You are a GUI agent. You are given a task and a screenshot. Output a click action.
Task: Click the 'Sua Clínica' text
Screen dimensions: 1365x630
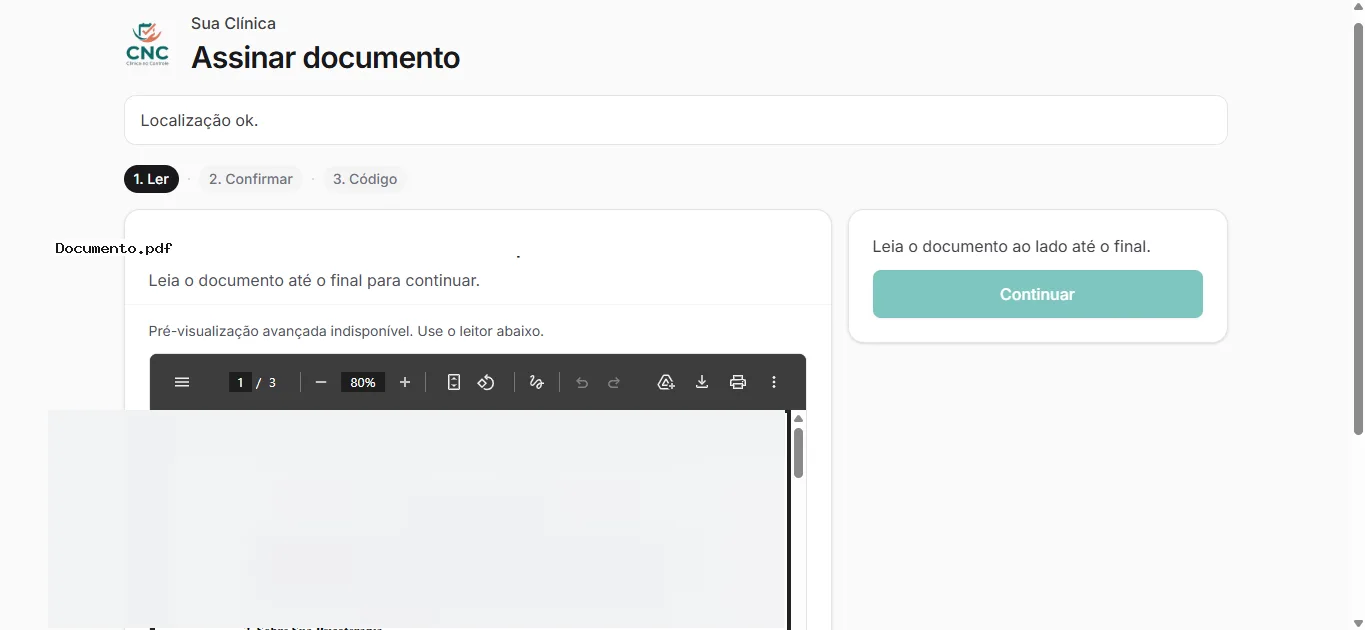coord(234,23)
